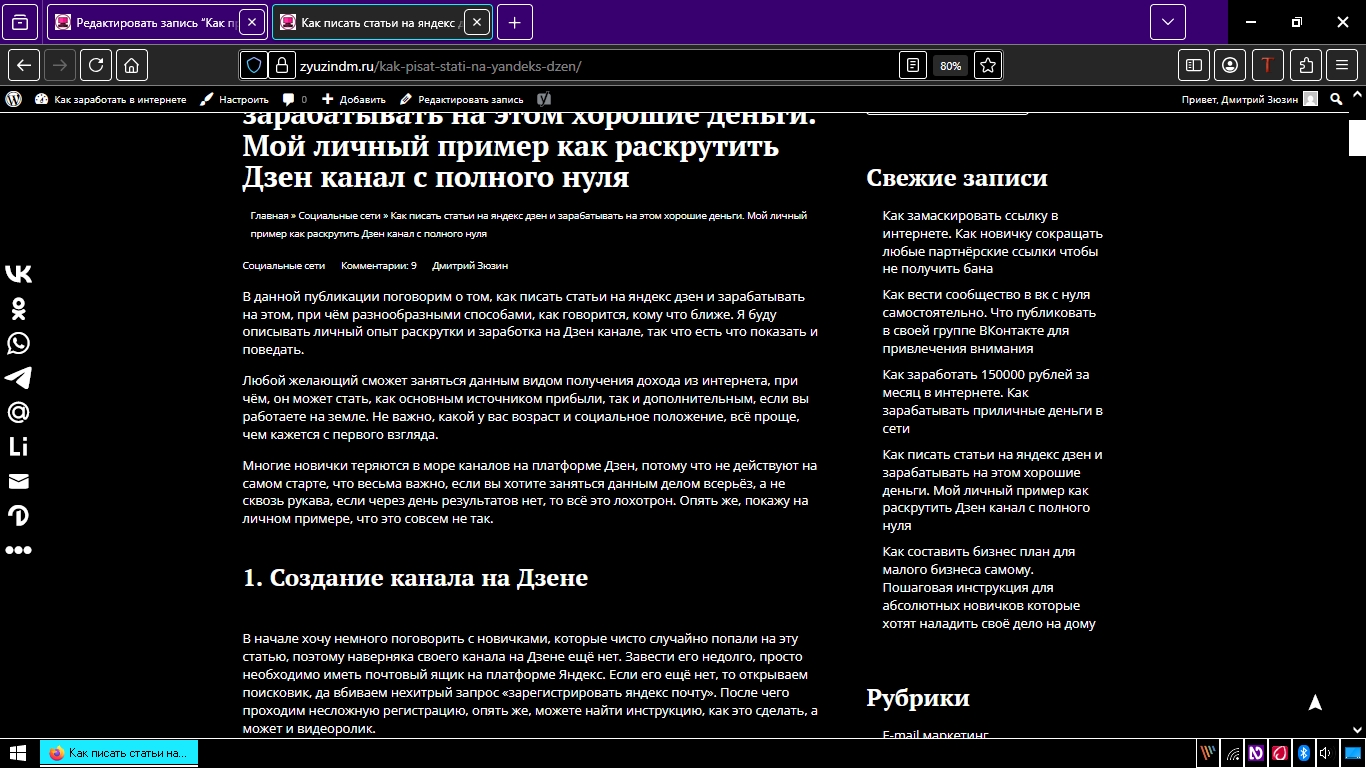Open the Wi-Fi network tray icon

click(1233, 753)
